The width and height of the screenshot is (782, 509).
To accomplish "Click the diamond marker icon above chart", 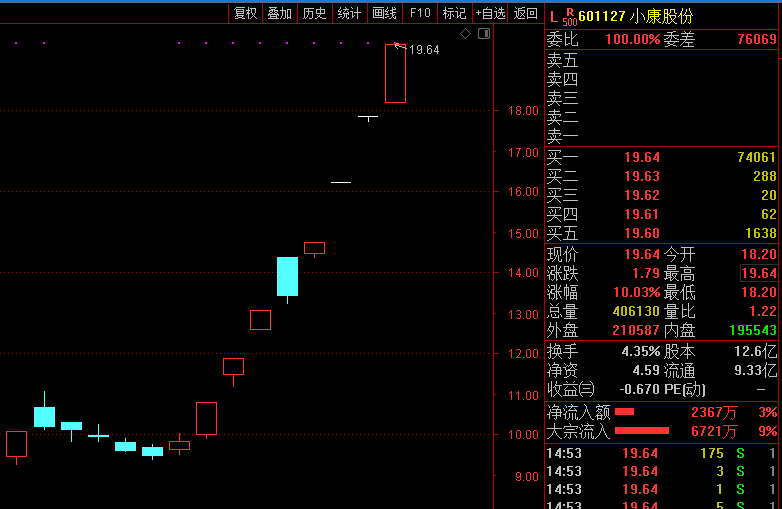I will 465,34.
